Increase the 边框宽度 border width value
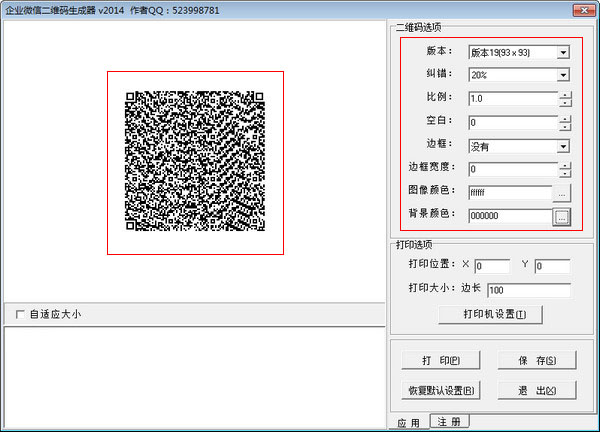Viewport: 600px width, 432px height. pos(565,166)
